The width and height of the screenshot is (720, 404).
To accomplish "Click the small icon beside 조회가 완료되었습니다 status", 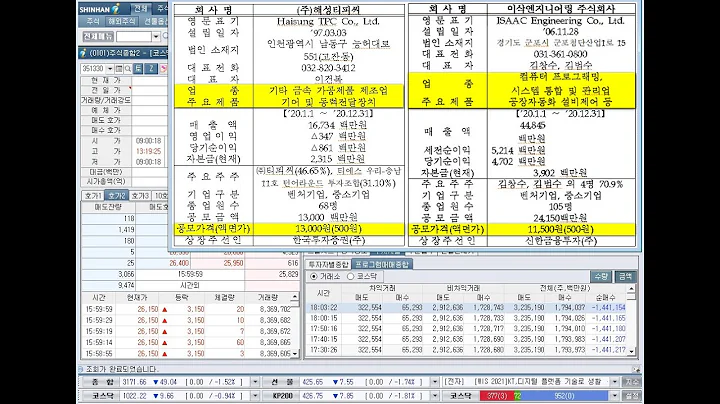I will pyautogui.click(x=81, y=369).
